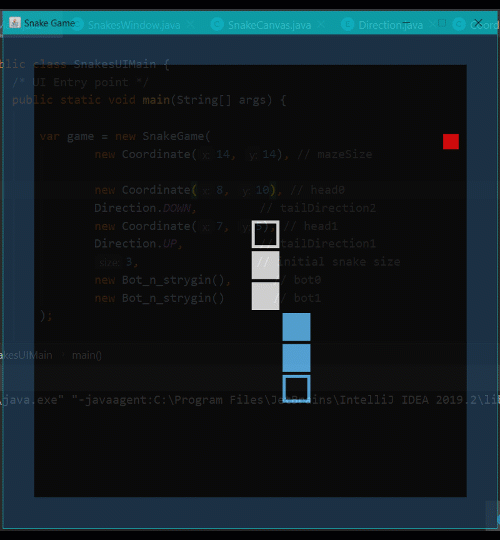Select the Direction.java editor tab in IntelliJ
This screenshot has width=500, height=540.
click(390, 25)
